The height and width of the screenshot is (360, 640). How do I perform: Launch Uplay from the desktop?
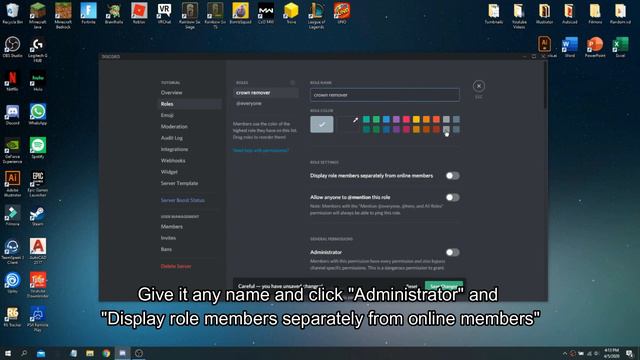12,282
